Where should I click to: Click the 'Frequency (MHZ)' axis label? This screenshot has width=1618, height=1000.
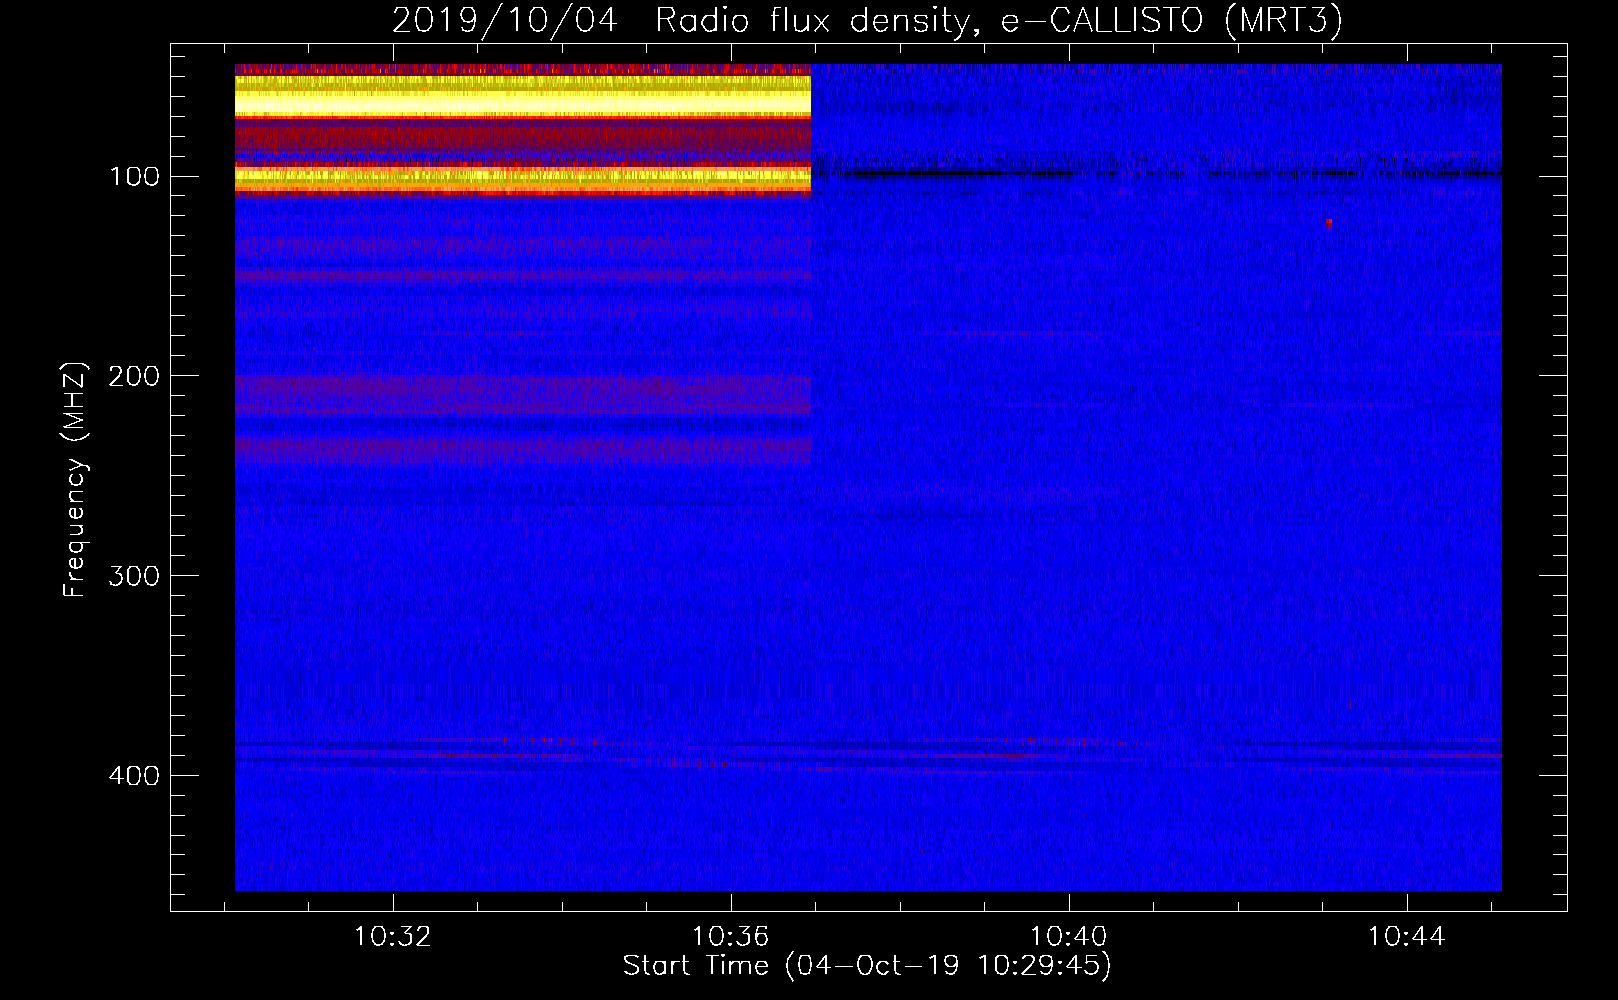pyautogui.click(x=75, y=479)
